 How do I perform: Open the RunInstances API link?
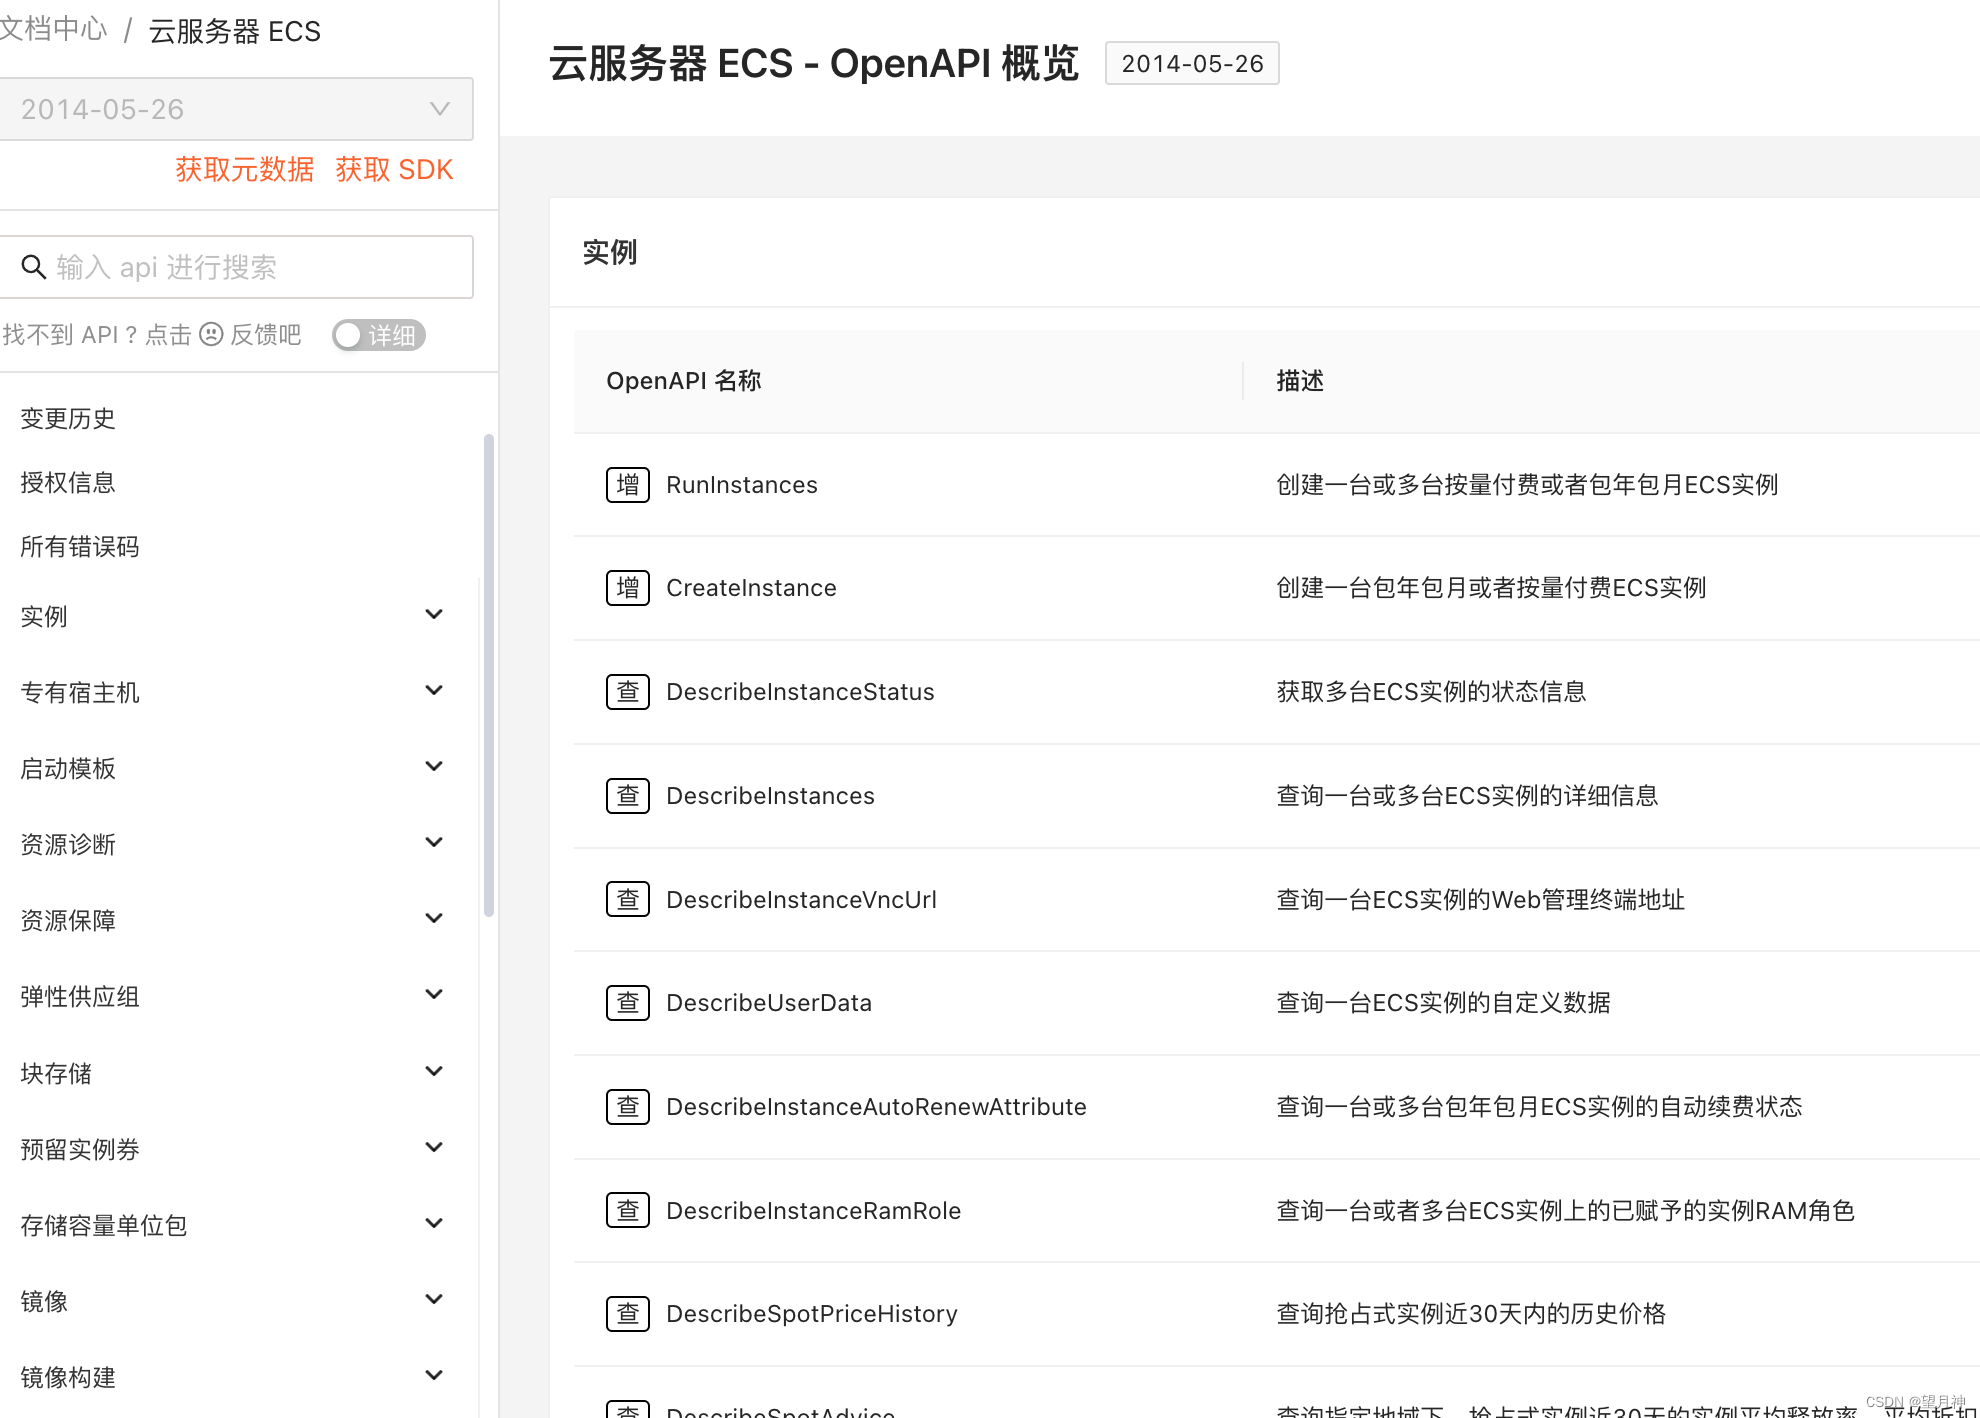pyautogui.click(x=742, y=485)
